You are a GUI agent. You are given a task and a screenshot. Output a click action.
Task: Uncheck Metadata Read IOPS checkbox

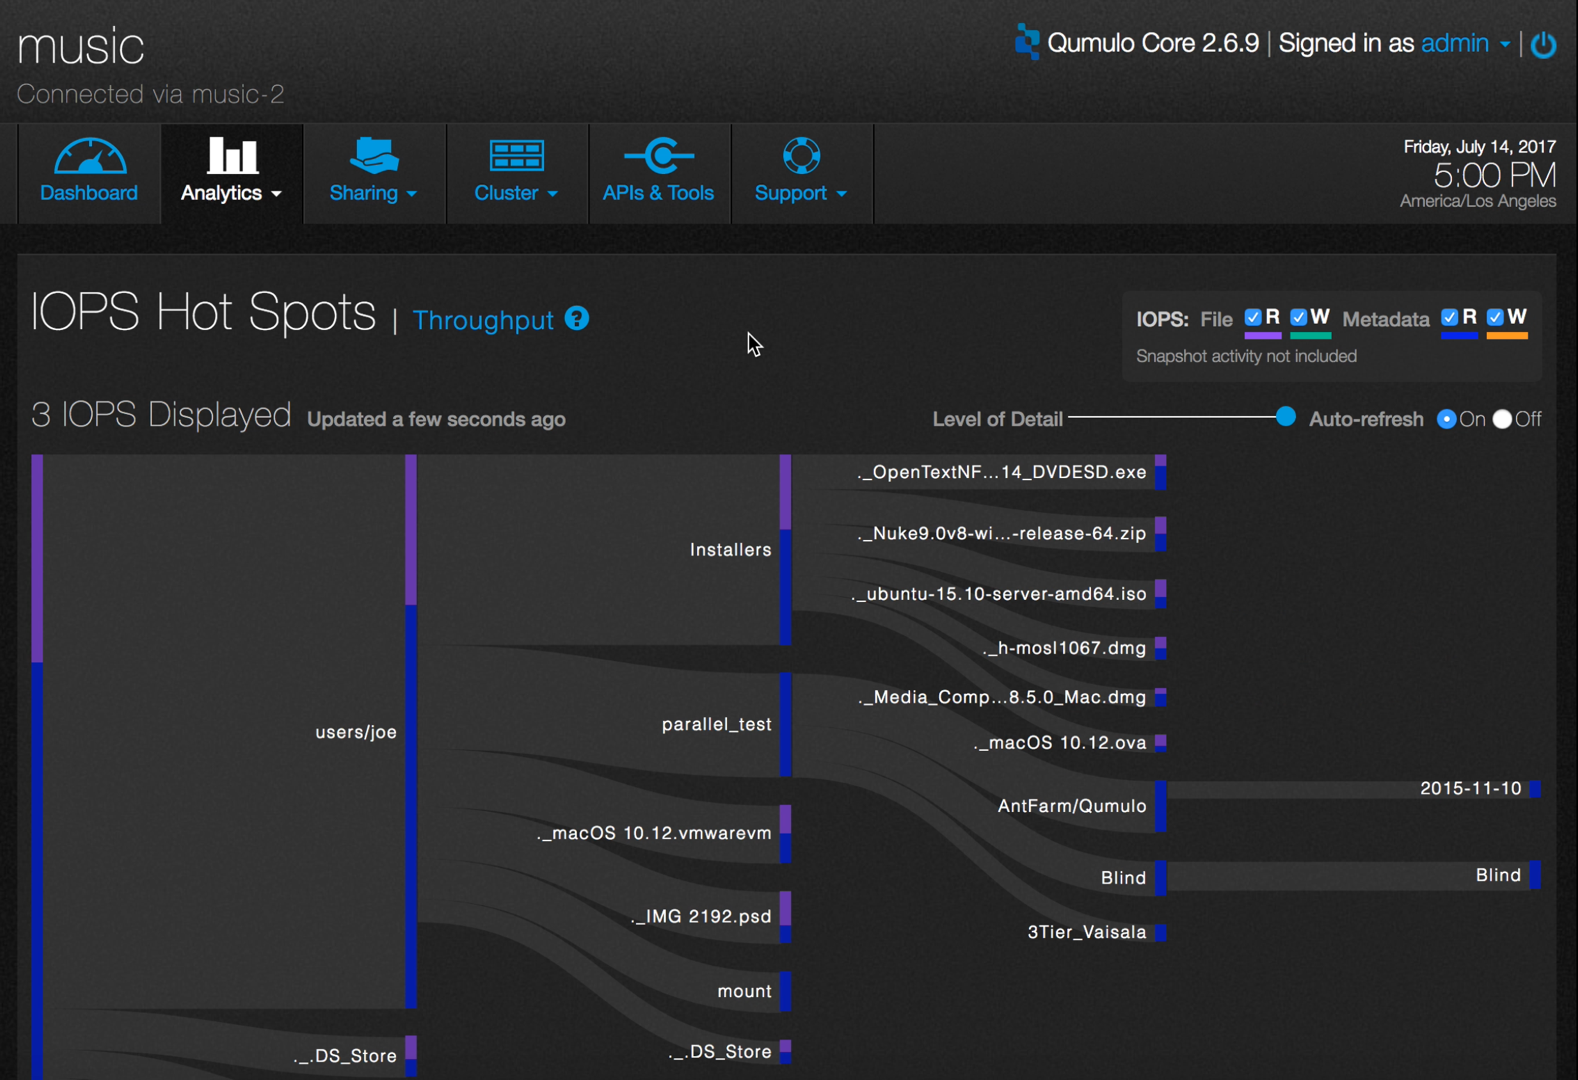pos(1450,317)
